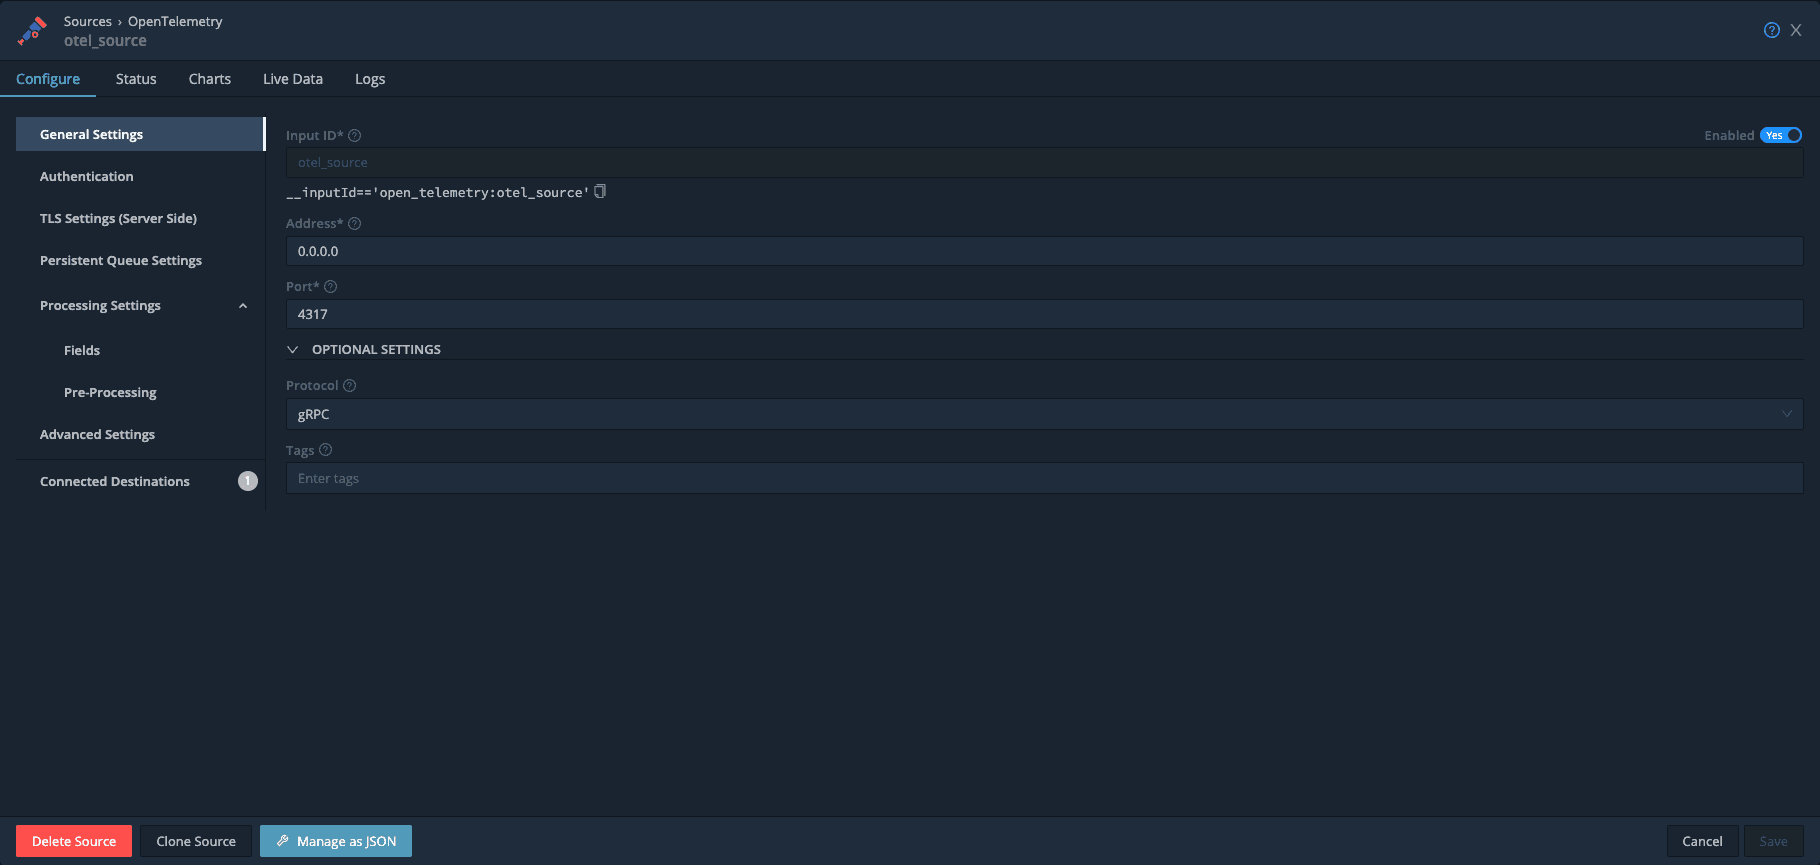Image resolution: width=1820 pixels, height=865 pixels.
Task: Open the help icon in the header
Action: tap(1771, 30)
